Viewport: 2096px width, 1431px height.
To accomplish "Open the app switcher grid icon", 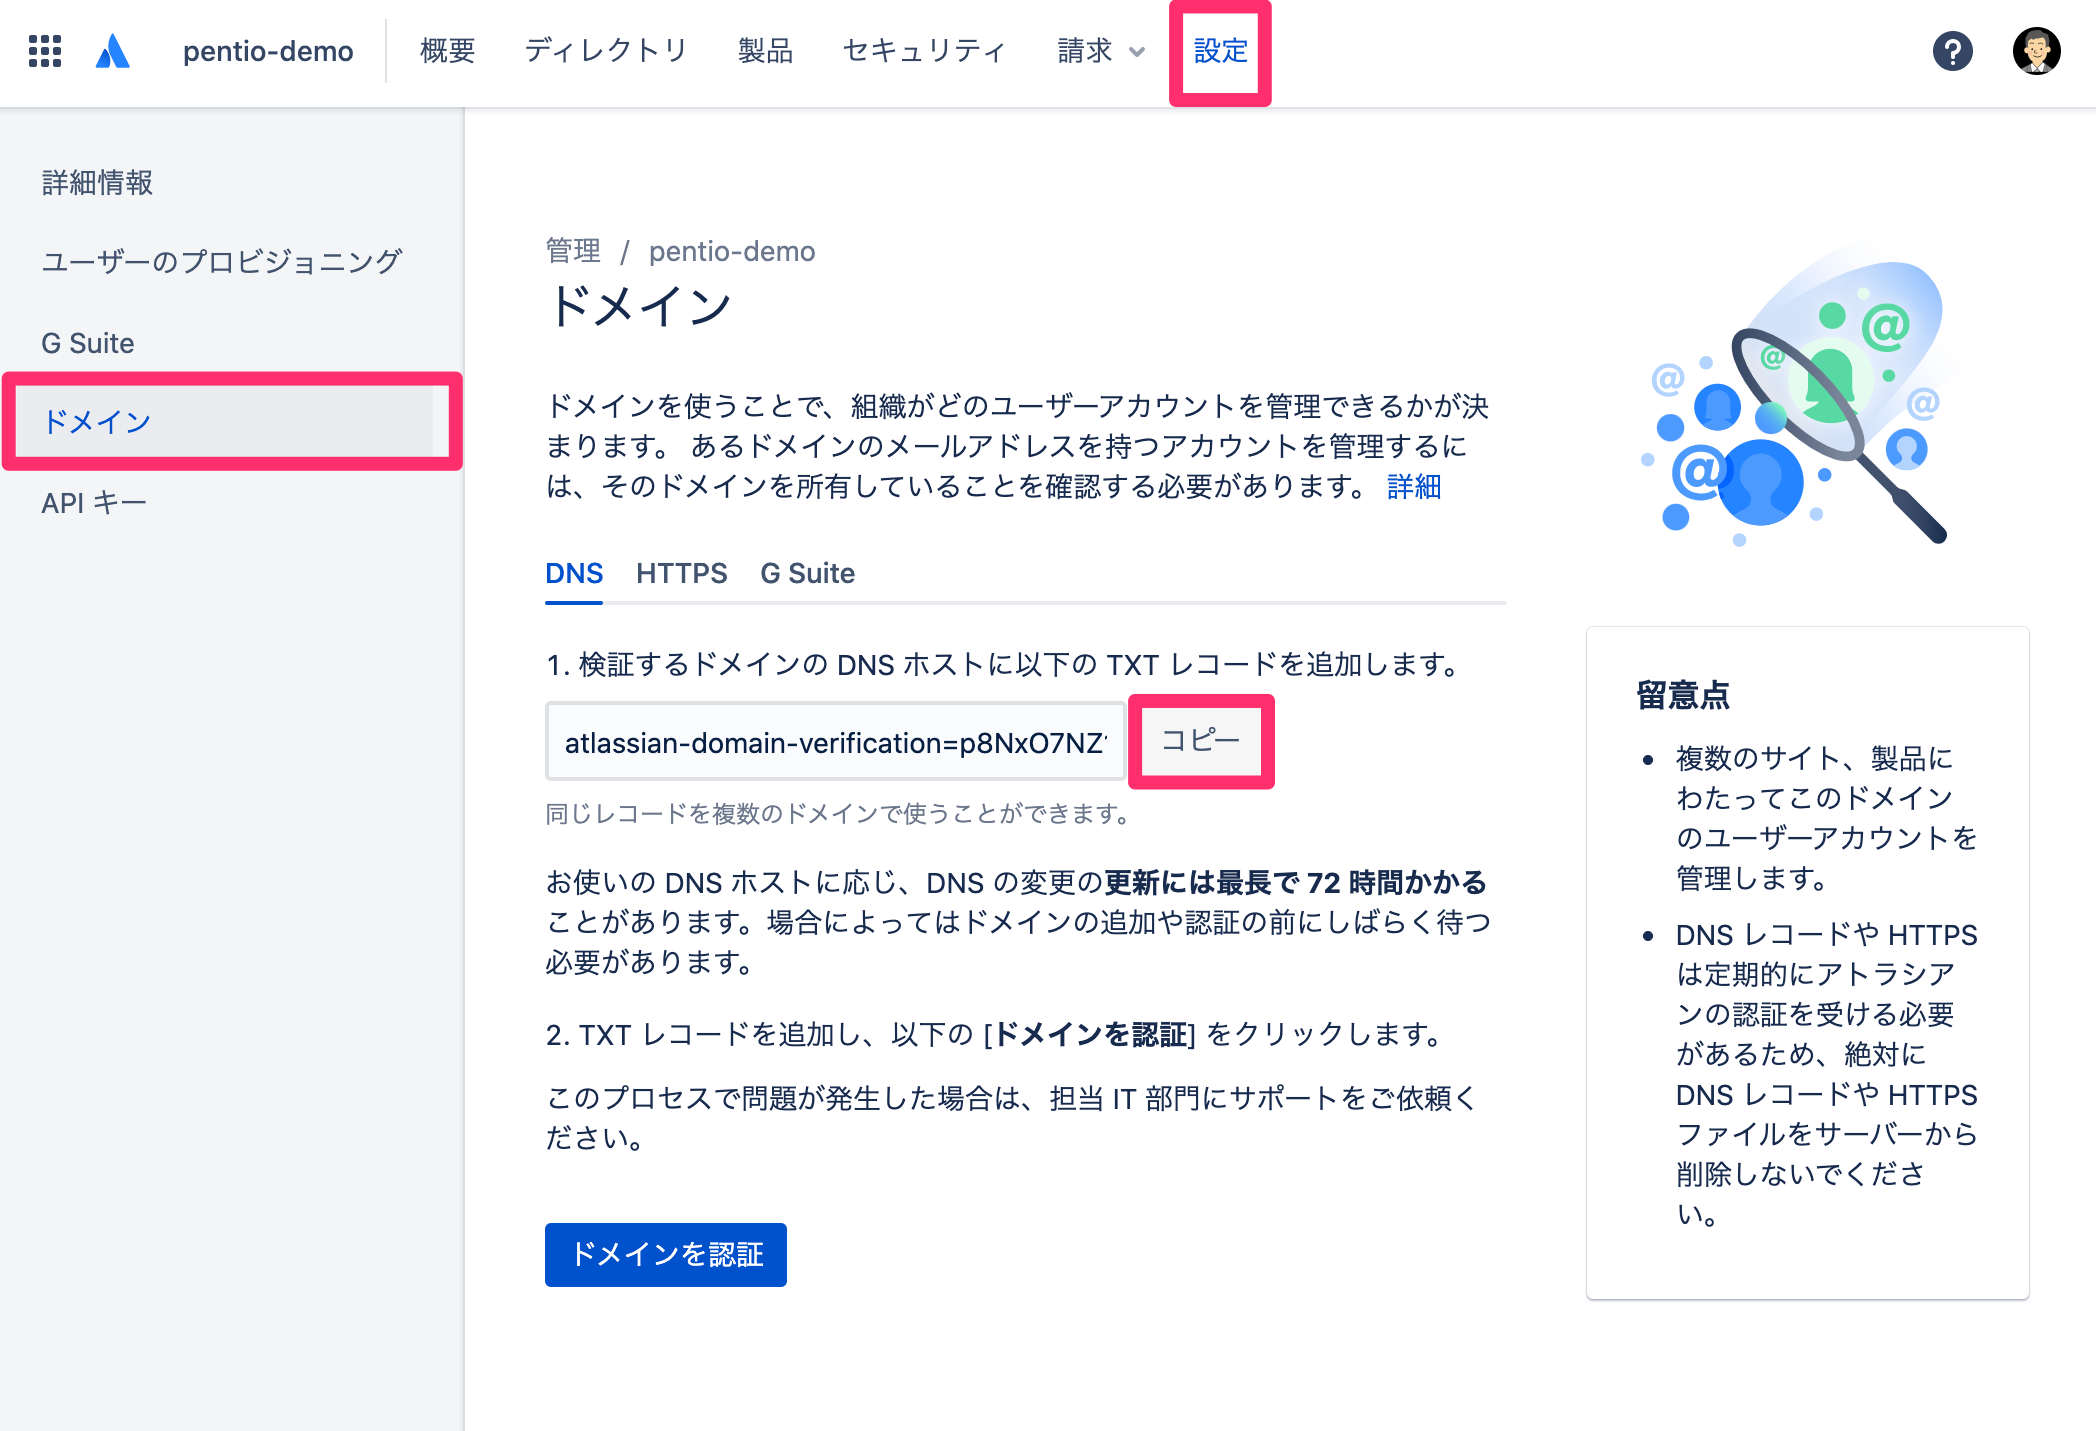I will click(45, 51).
